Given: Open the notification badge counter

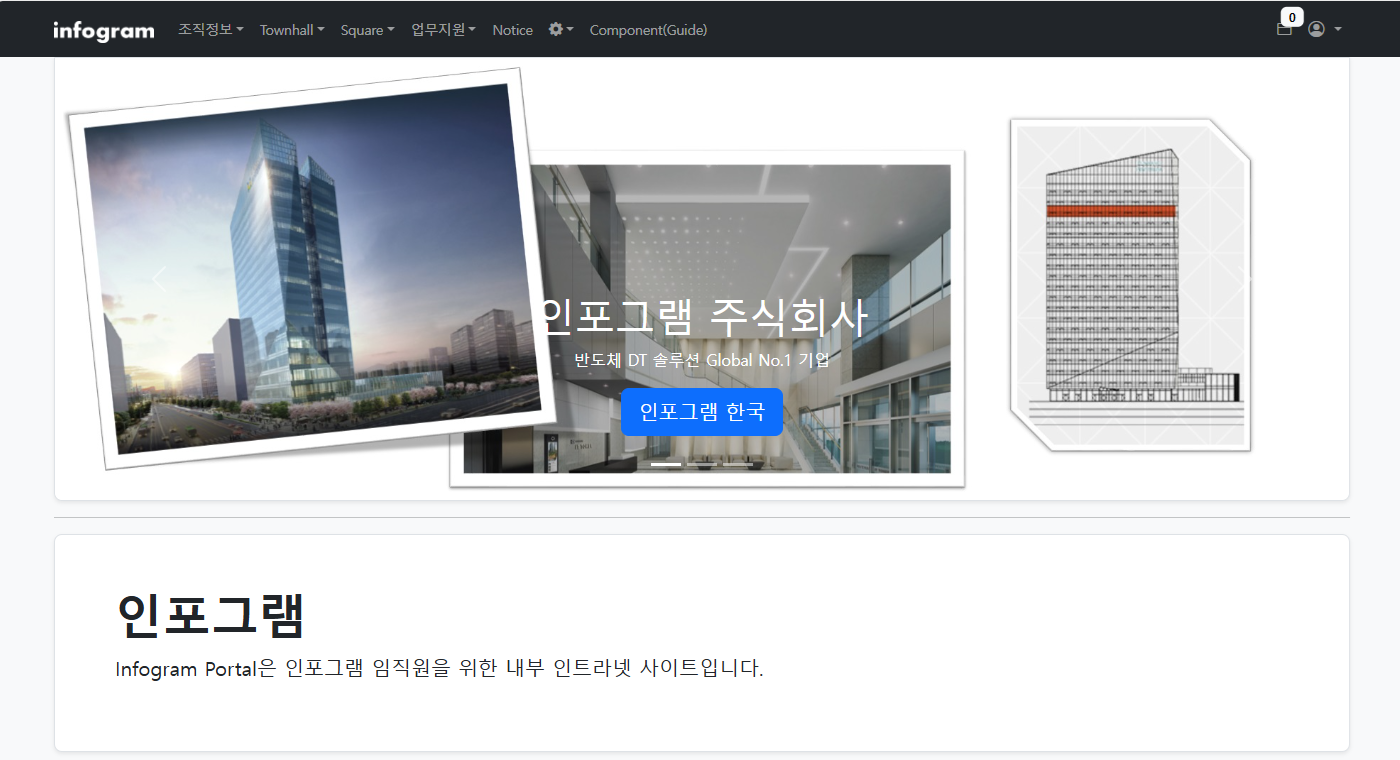Looking at the screenshot, I should (1292, 16).
